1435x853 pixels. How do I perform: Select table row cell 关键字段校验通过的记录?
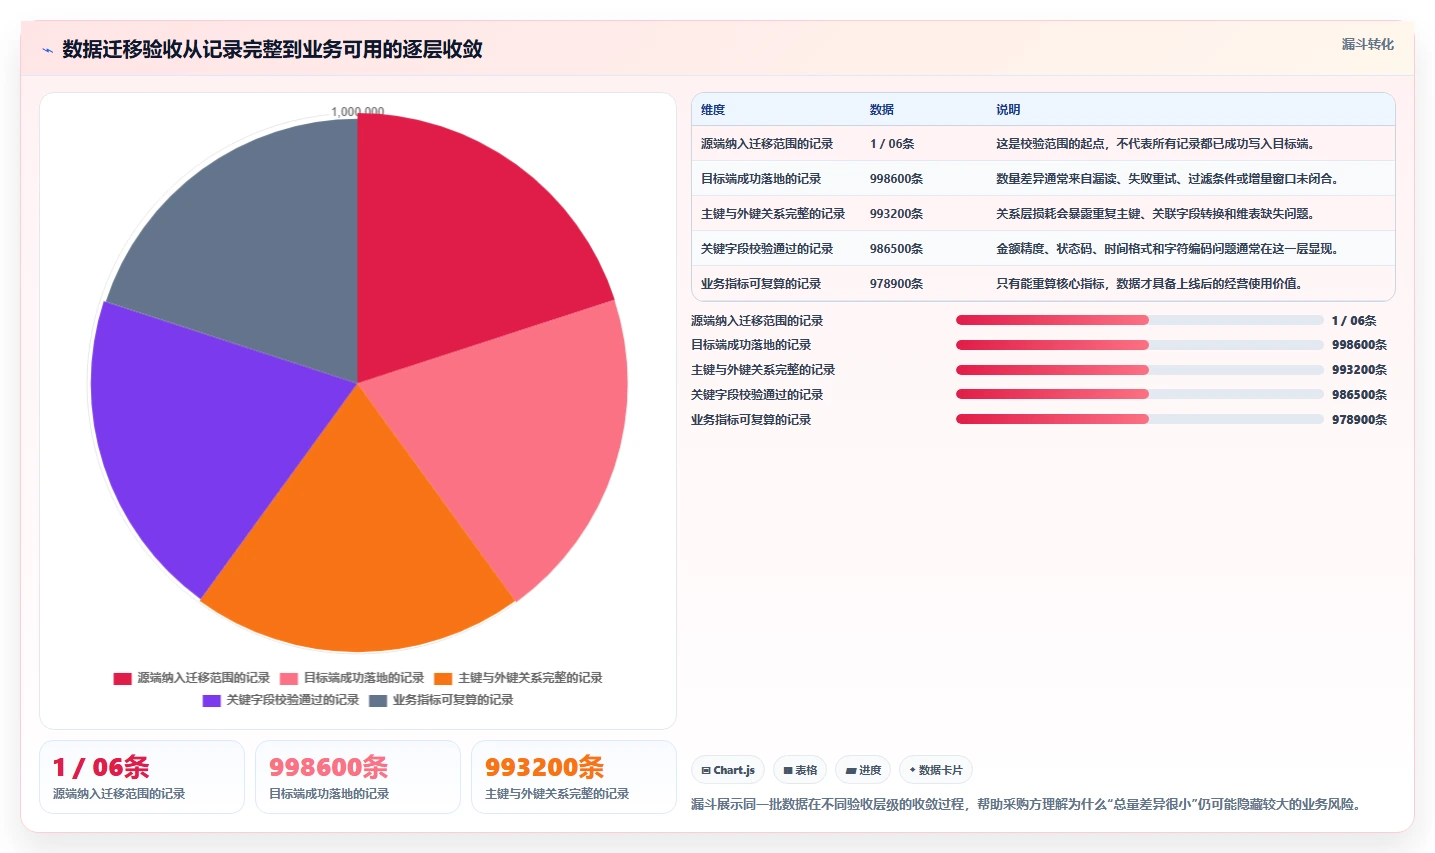click(767, 249)
